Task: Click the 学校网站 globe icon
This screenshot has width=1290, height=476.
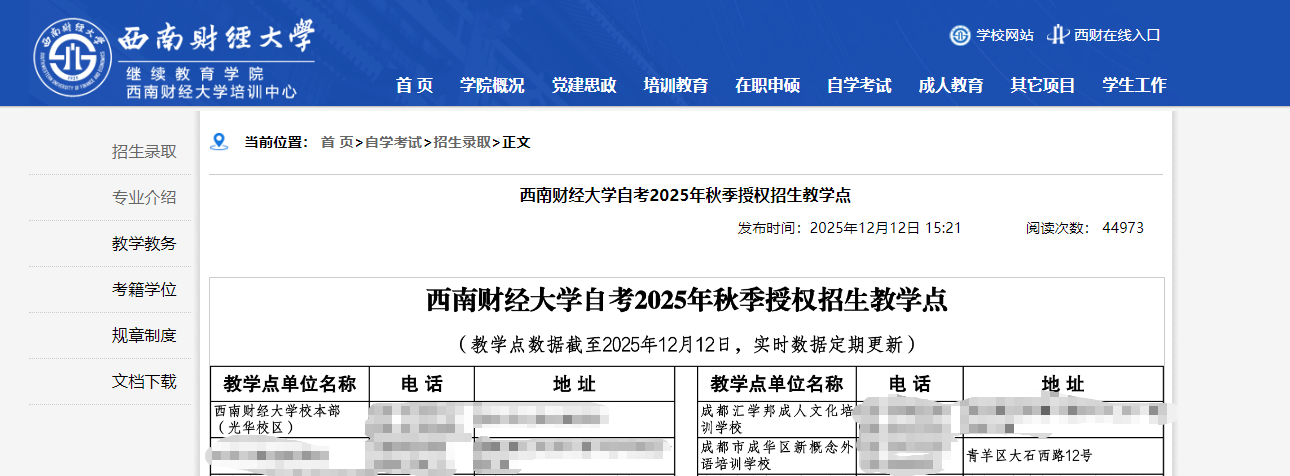Action: 959,35
